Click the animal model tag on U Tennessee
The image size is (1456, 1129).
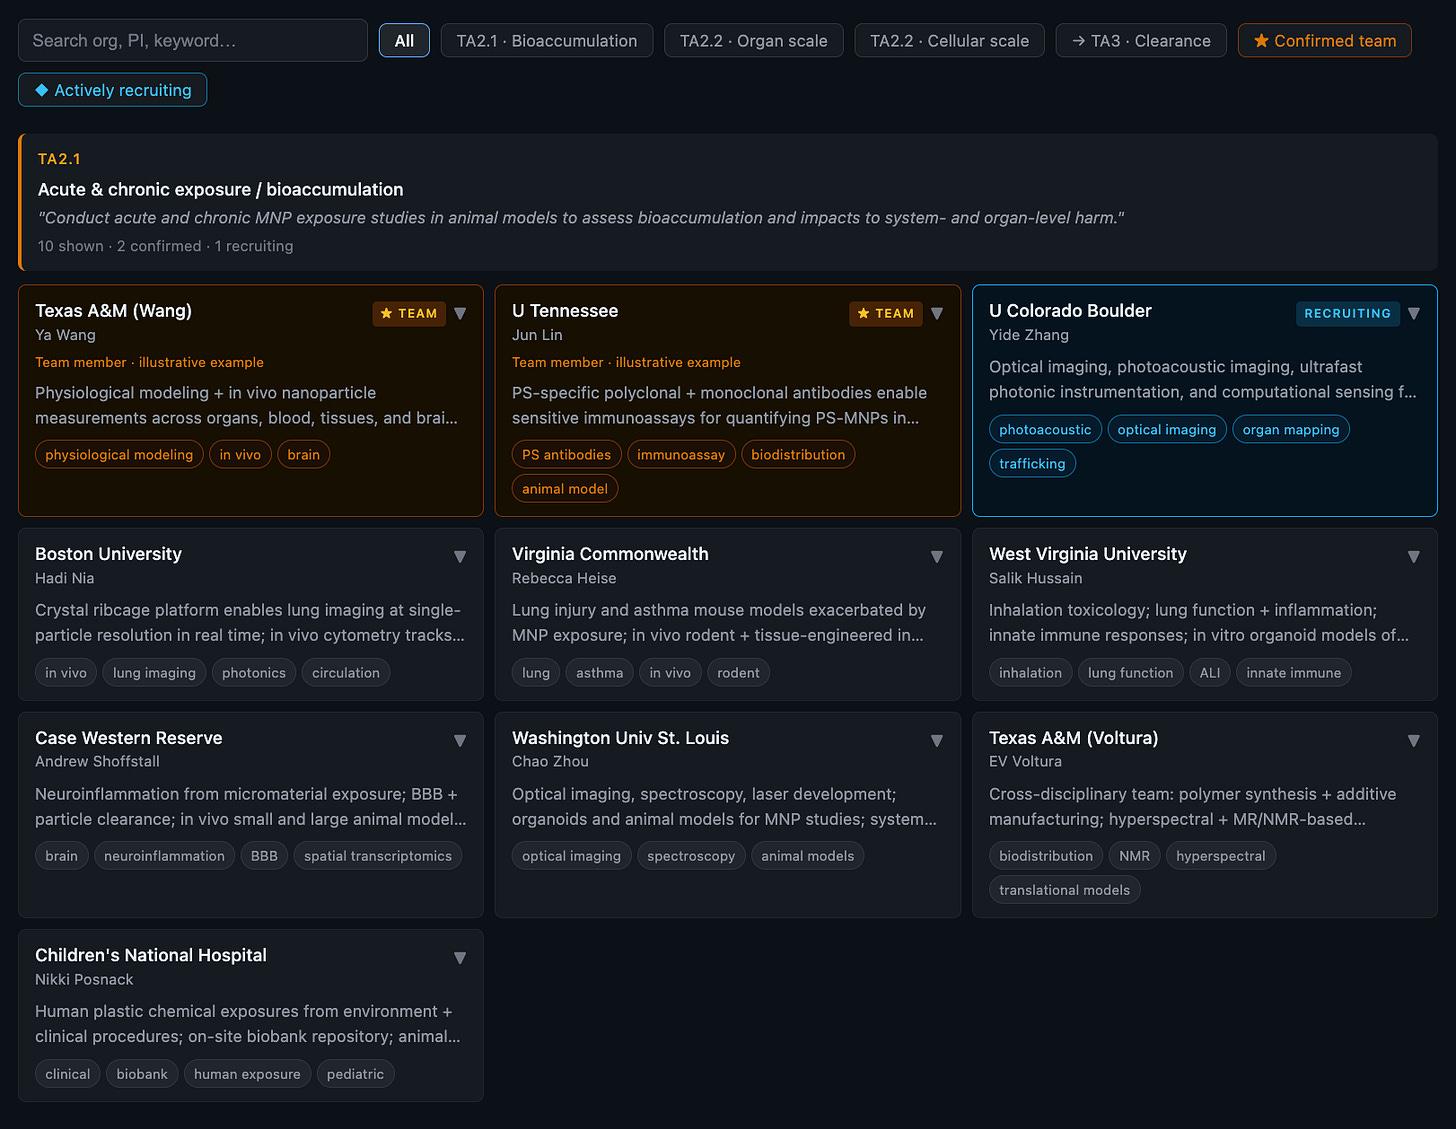[x=565, y=489]
